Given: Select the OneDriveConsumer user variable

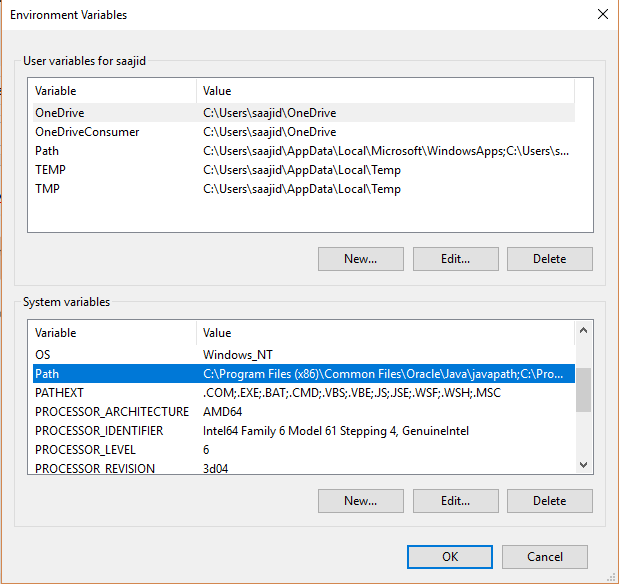Looking at the screenshot, I should (304, 132).
